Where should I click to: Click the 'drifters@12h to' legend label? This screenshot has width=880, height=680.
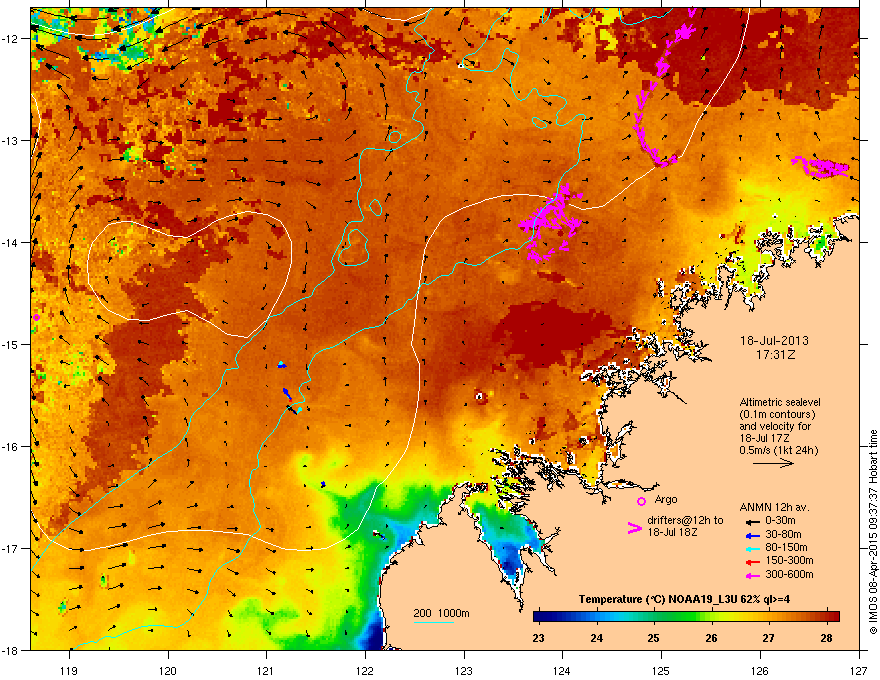pos(685,521)
